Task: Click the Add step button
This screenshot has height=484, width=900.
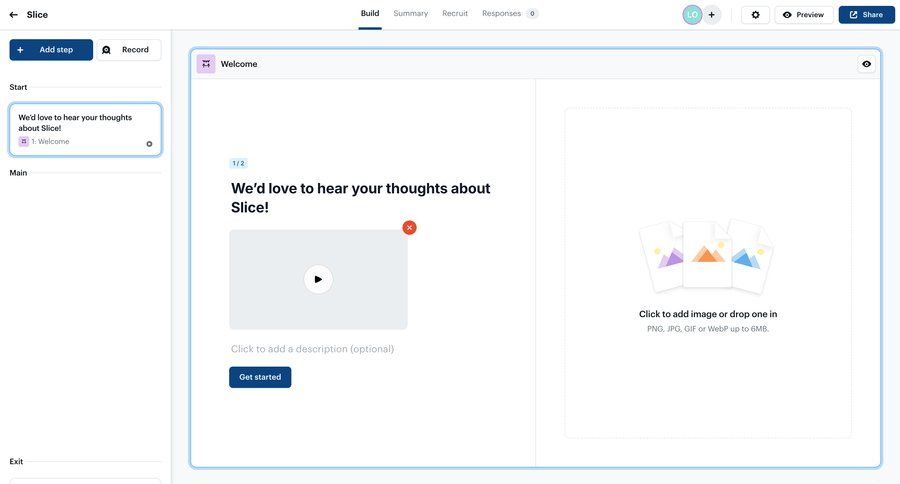Action: (51, 50)
